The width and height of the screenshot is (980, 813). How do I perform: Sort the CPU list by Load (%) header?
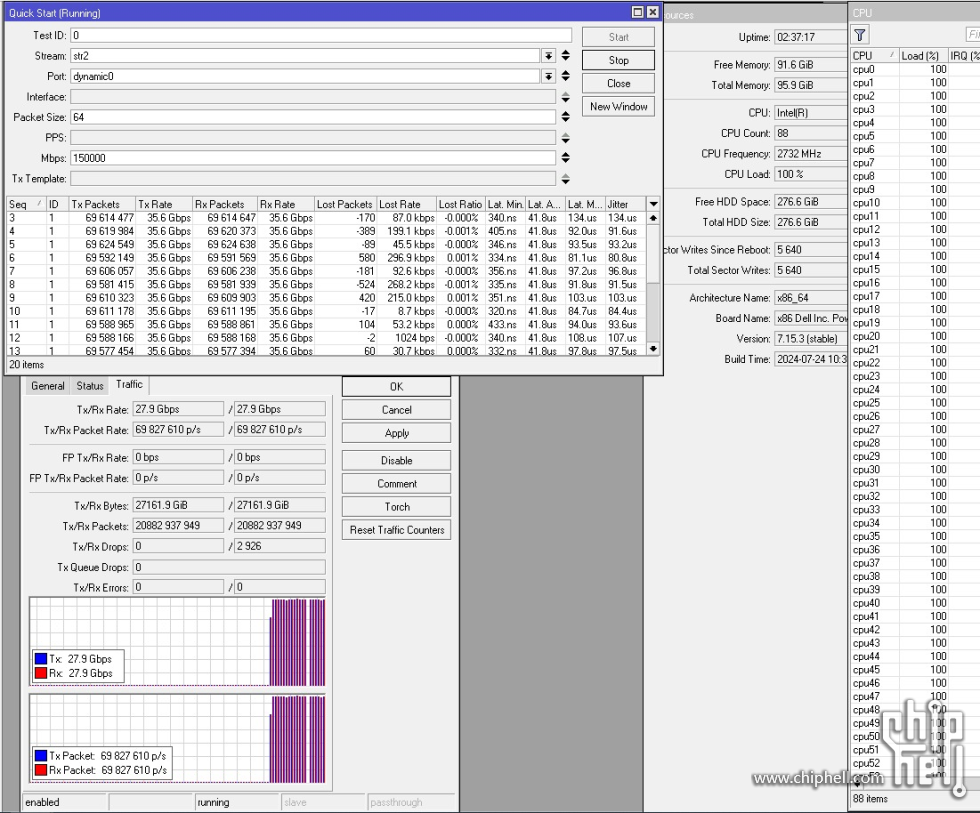[922, 56]
